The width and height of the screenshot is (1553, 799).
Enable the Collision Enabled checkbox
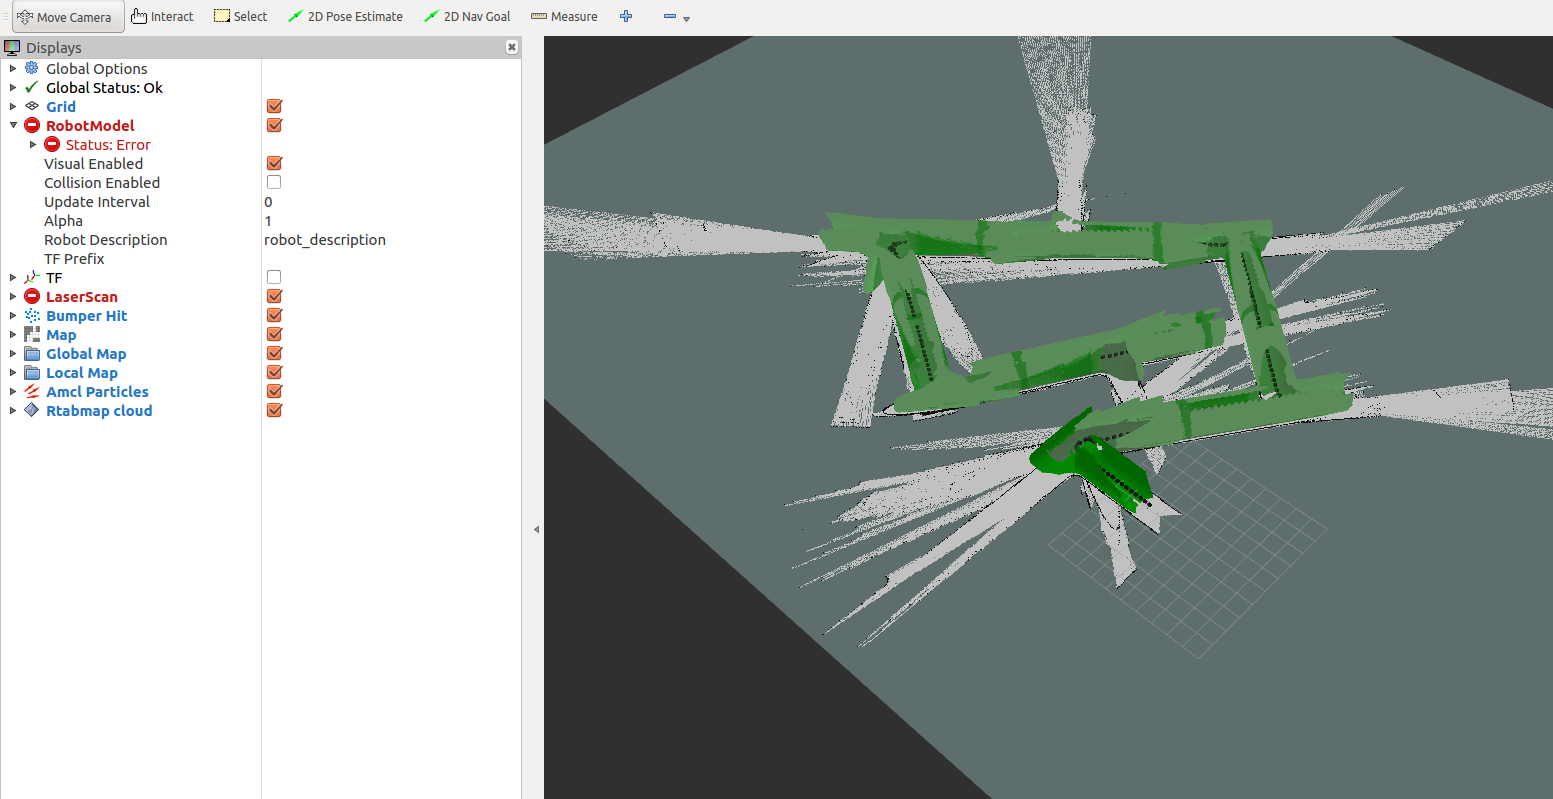click(274, 183)
